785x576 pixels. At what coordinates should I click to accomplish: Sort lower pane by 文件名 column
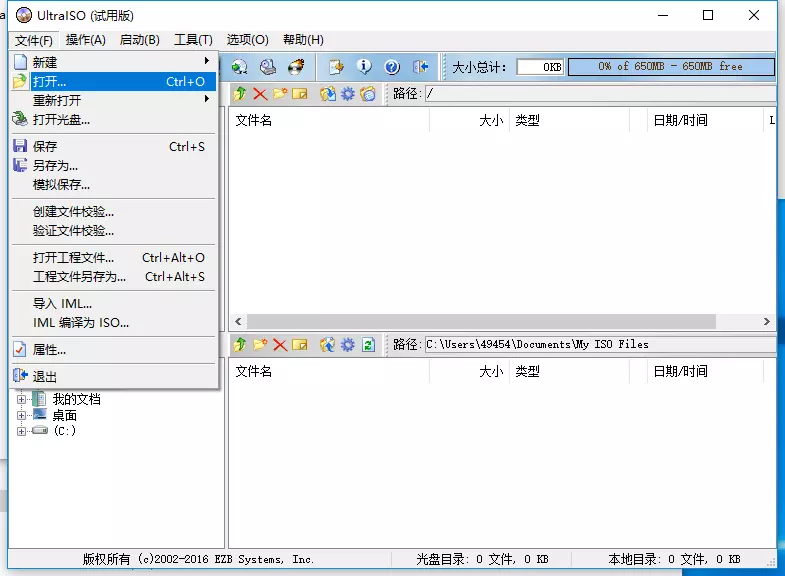pos(329,371)
